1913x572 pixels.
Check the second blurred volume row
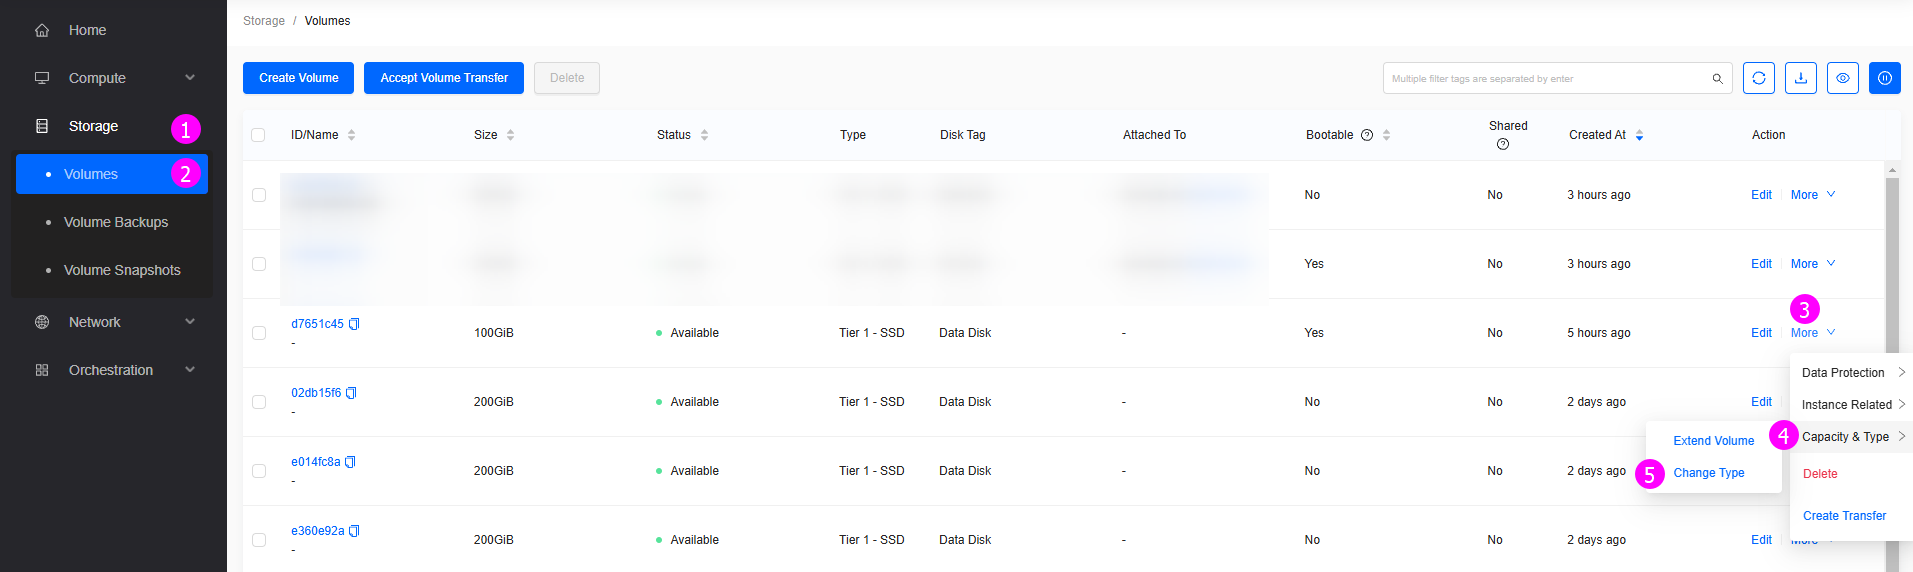[x=259, y=264]
